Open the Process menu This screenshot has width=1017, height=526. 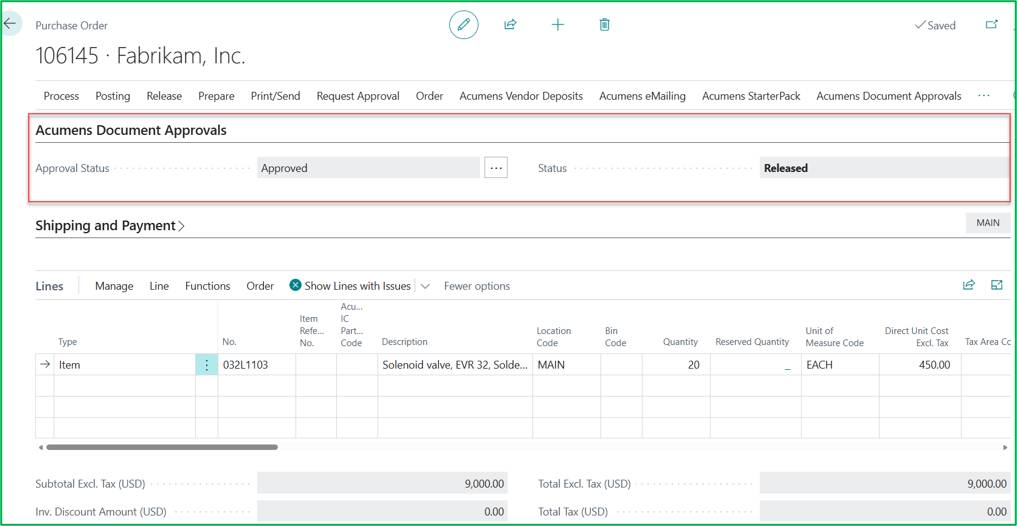tap(62, 96)
